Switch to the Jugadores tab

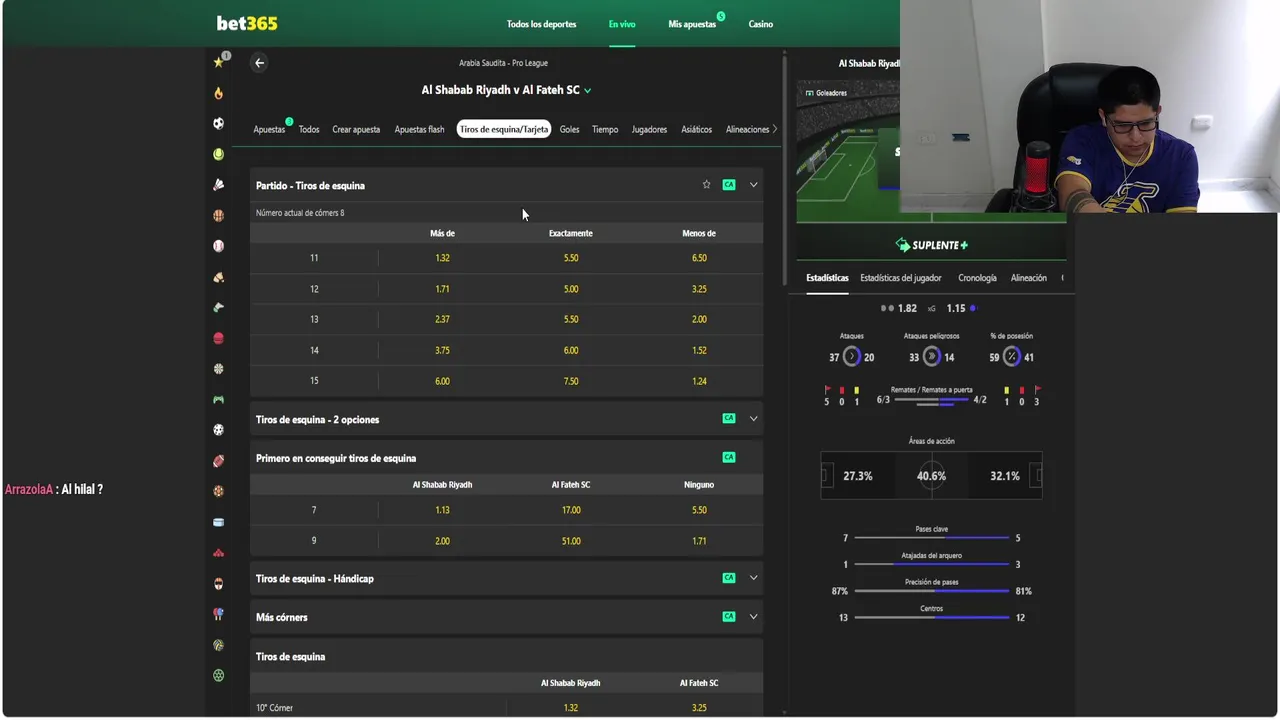pos(649,129)
